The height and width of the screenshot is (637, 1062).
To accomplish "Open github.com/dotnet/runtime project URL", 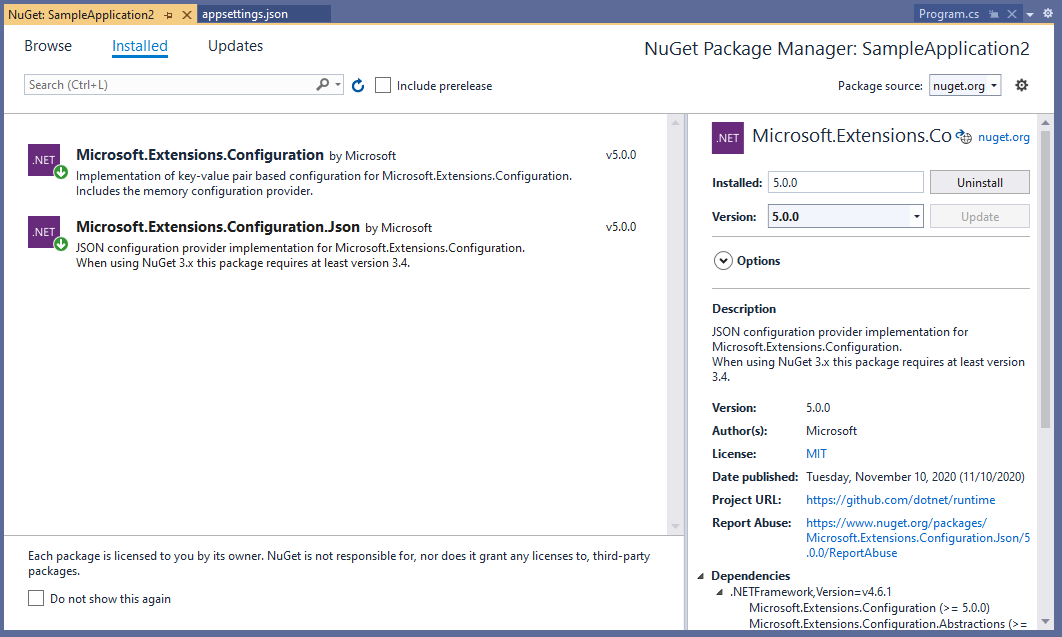I will click(900, 500).
